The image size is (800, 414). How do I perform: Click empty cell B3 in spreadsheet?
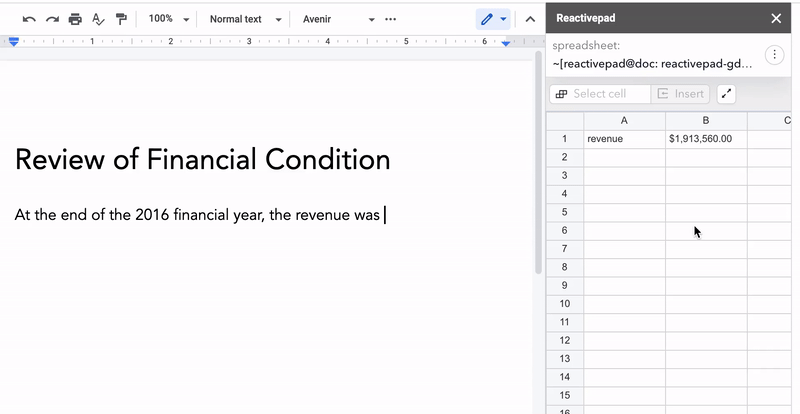[706, 176]
